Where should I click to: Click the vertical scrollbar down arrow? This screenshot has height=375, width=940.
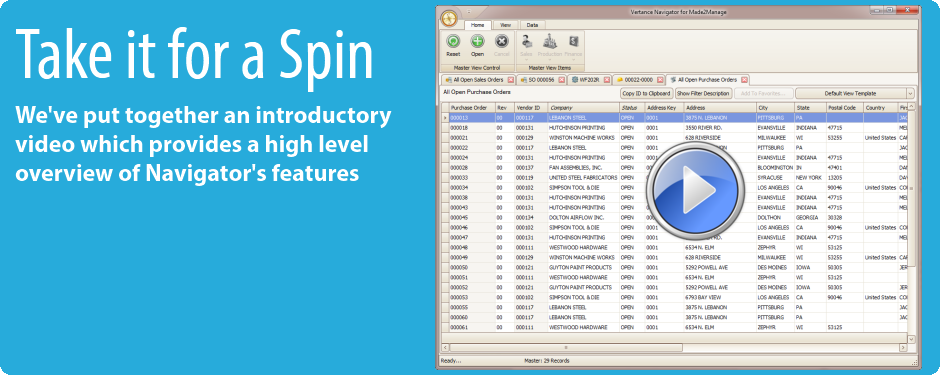(x=911, y=339)
